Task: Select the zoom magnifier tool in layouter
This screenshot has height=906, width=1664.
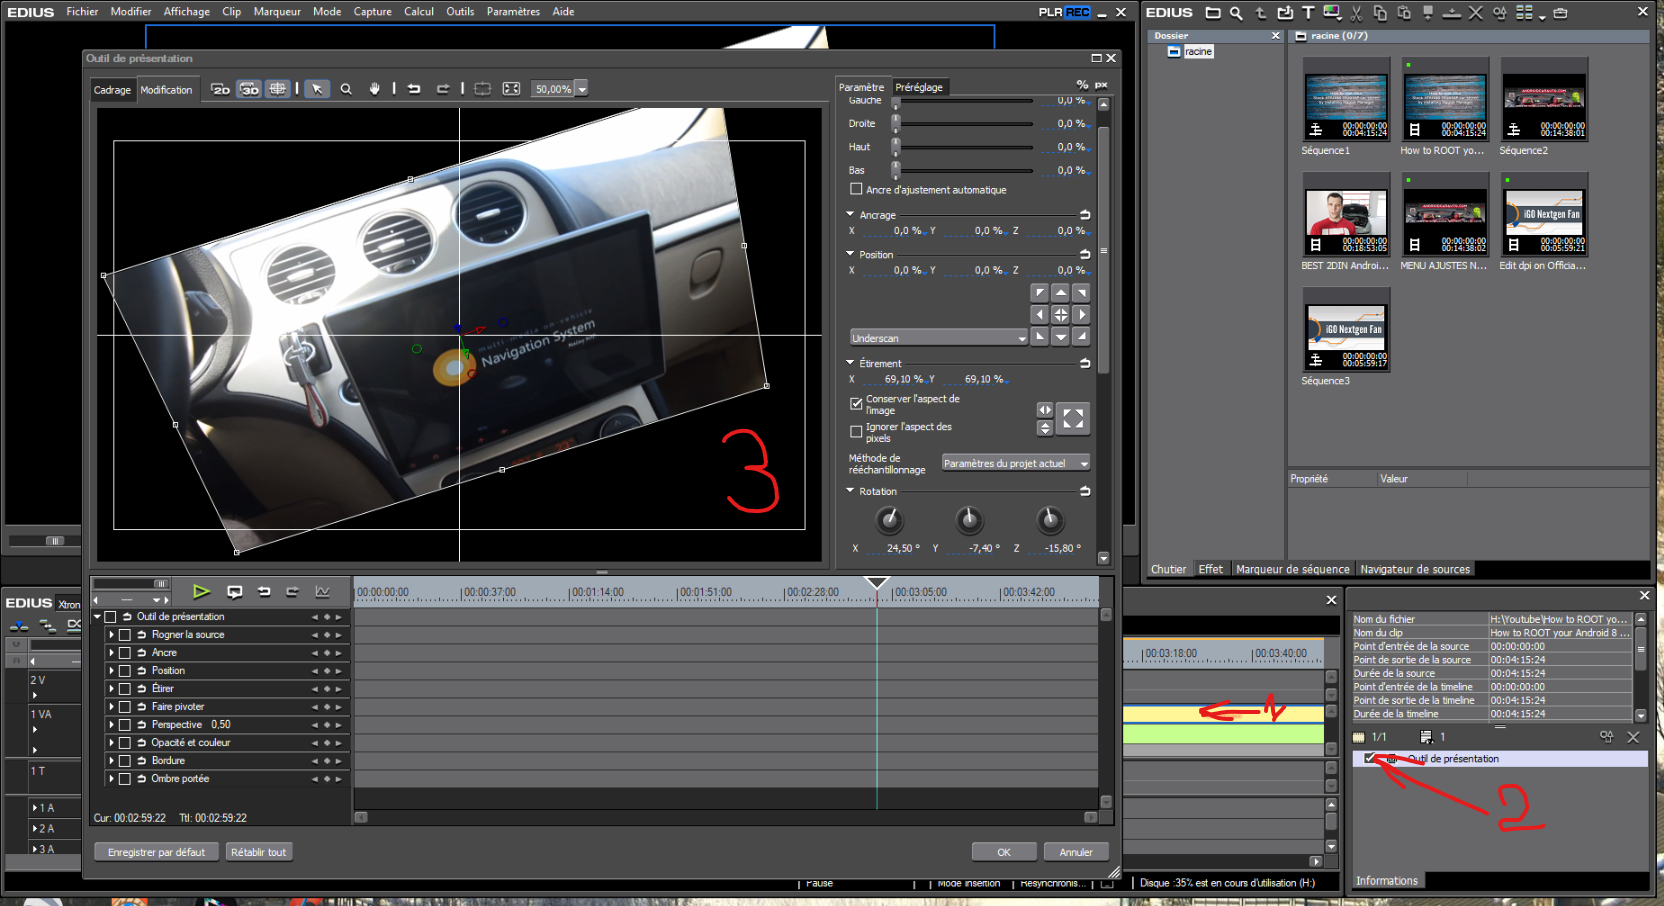Action: click(346, 89)
